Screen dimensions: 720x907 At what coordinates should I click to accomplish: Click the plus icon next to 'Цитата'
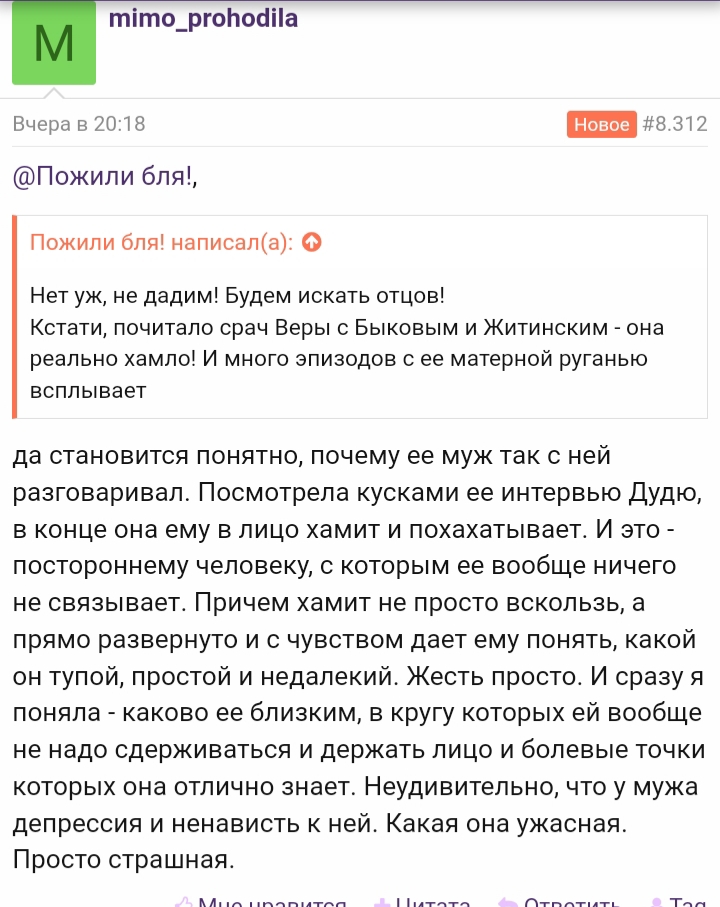(382, 903)
